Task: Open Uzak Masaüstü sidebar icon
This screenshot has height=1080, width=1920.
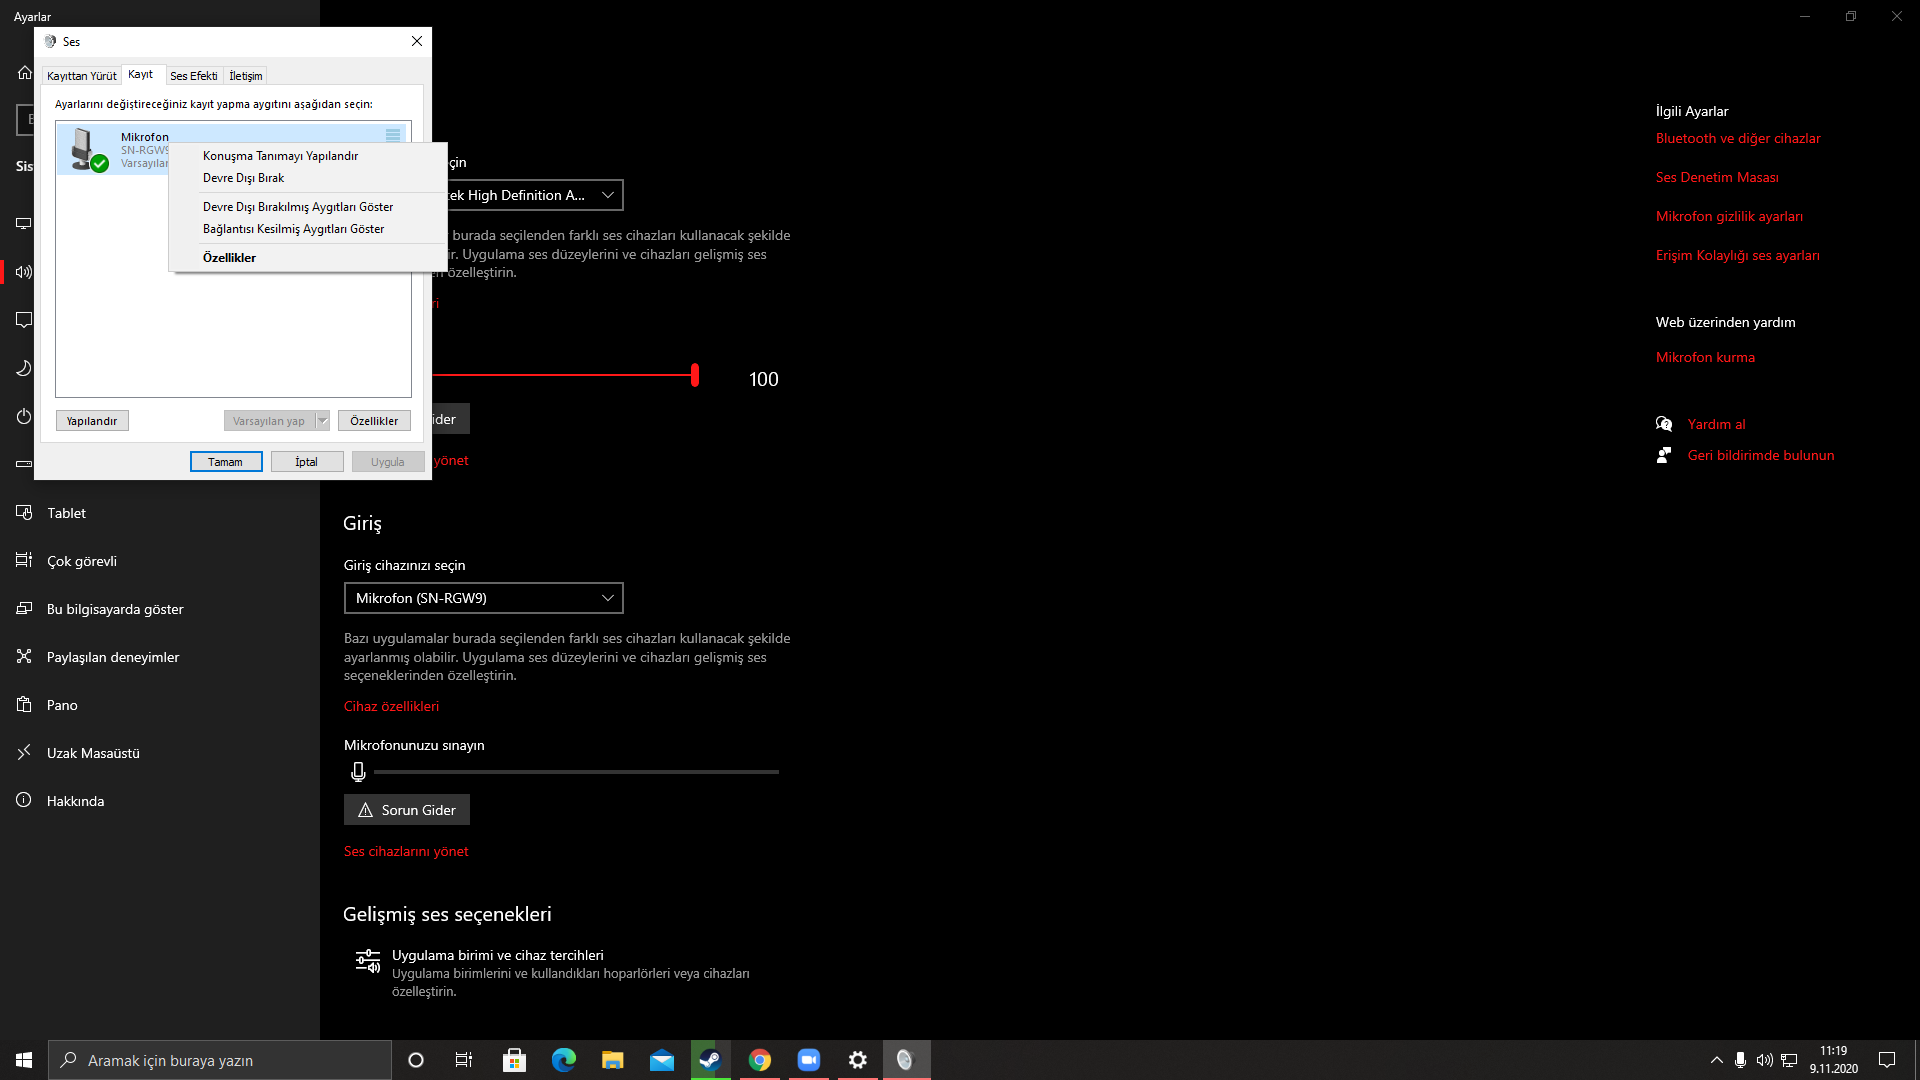Action: [x=24, y=753]
